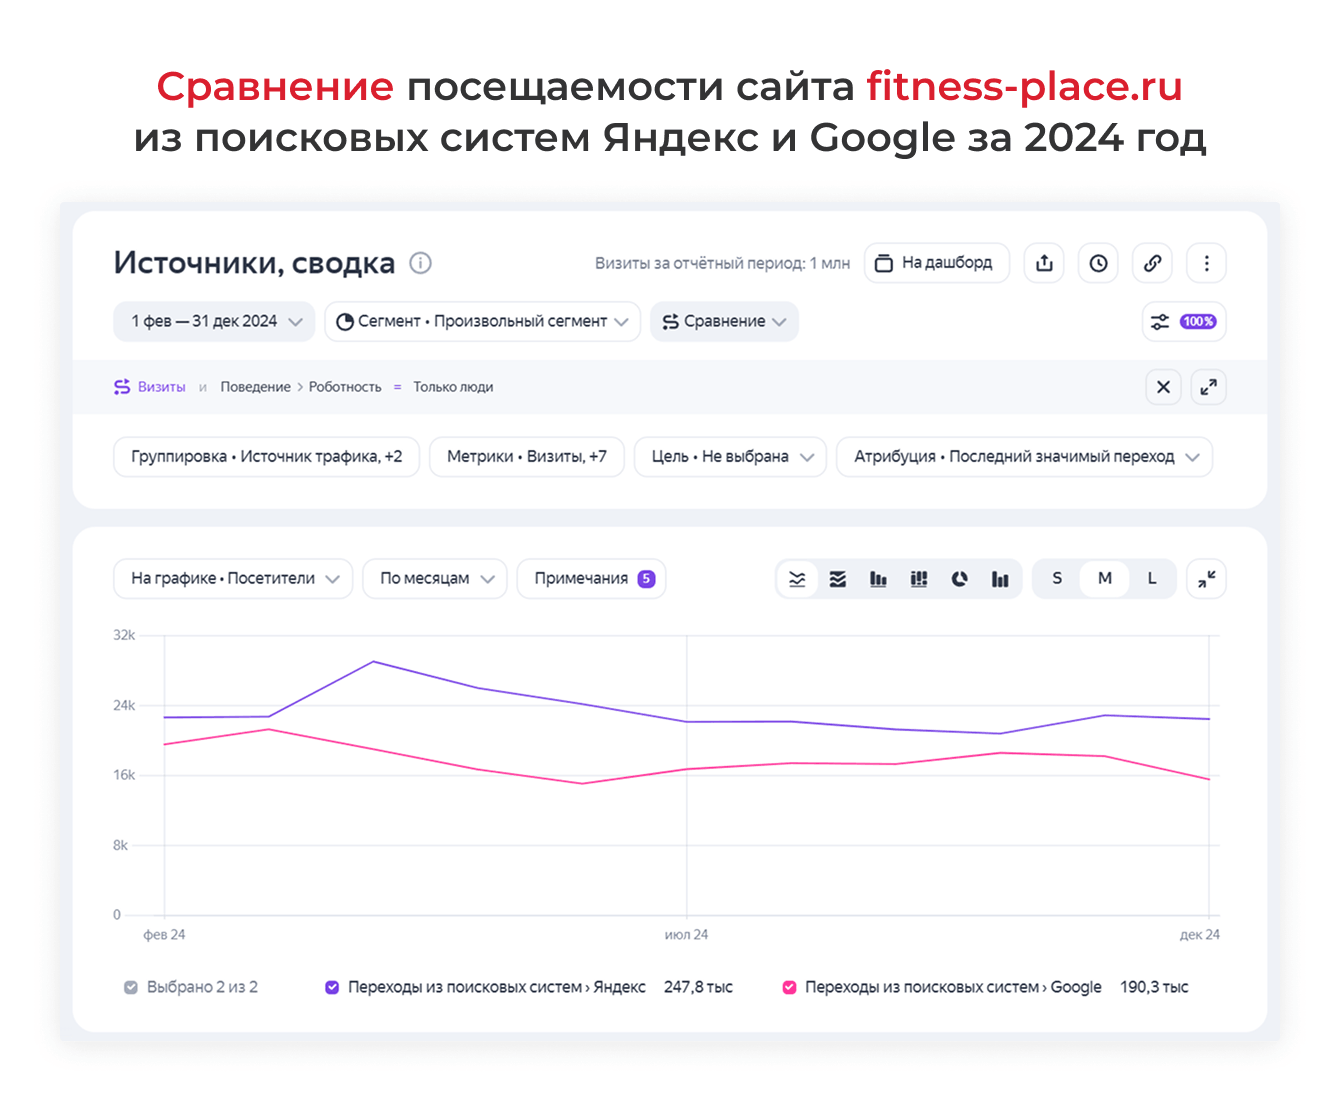Viewport: 1340px width, 1101px height.
Task: Click the purple "5" notes count badge
Action: [647, 579]
